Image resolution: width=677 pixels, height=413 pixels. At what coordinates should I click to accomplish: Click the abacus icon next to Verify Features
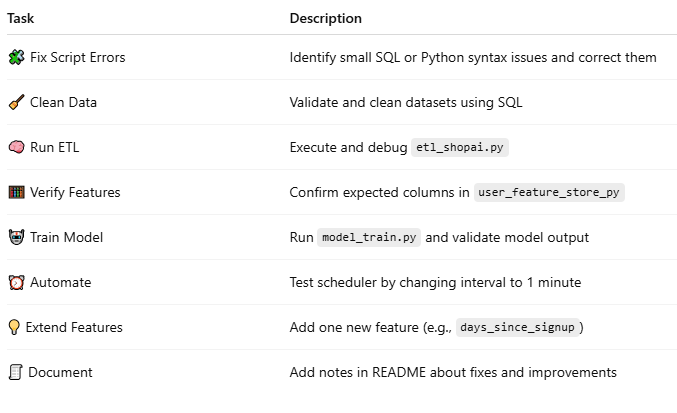16,192
